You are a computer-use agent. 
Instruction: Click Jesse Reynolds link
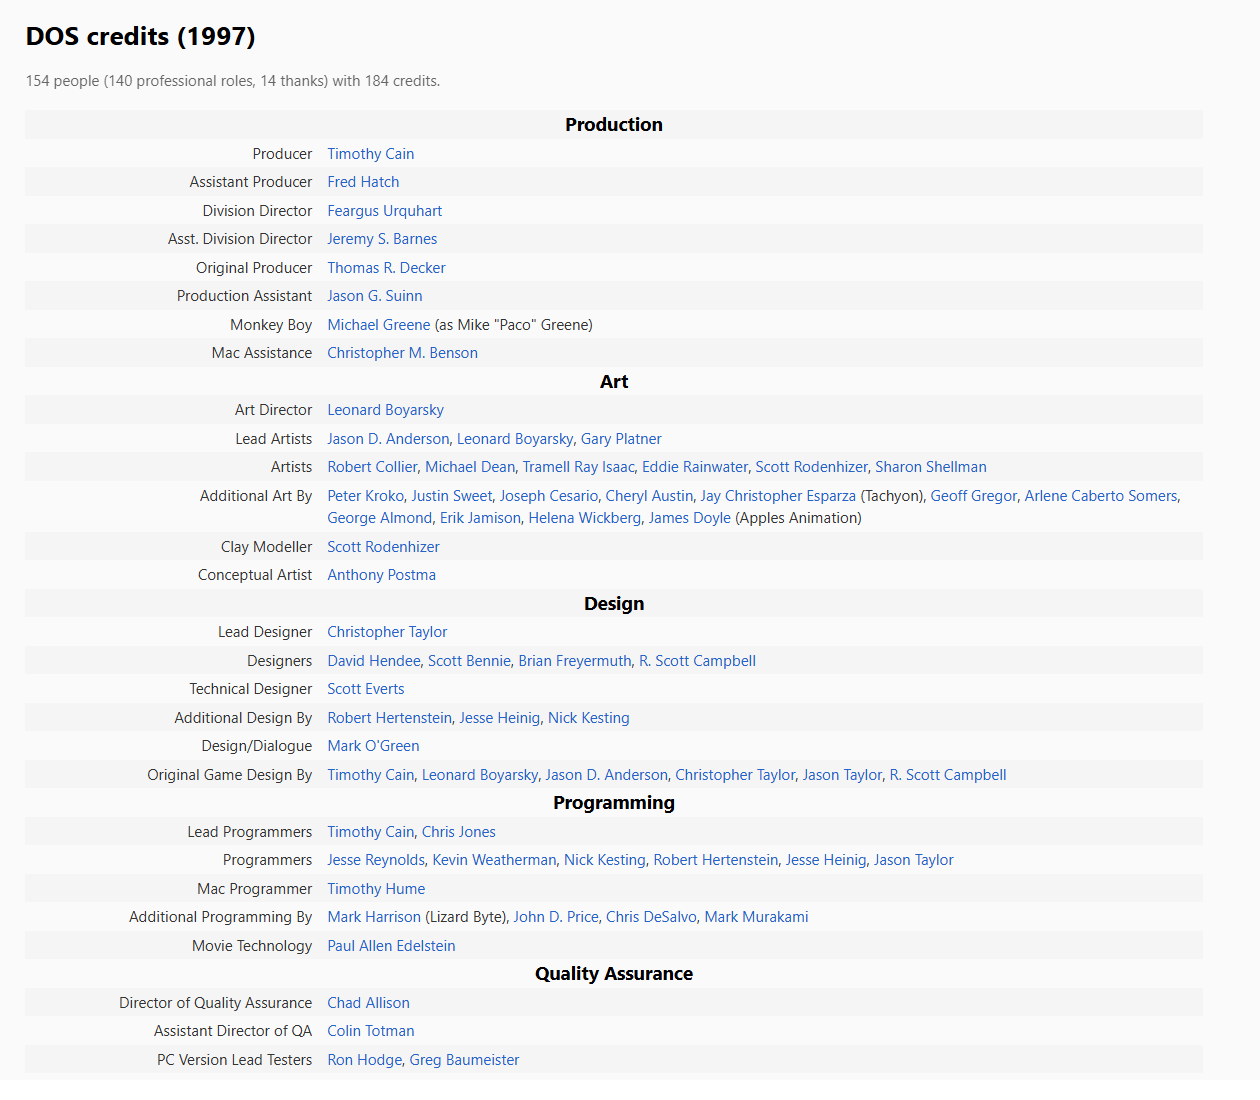pos(375,860)
